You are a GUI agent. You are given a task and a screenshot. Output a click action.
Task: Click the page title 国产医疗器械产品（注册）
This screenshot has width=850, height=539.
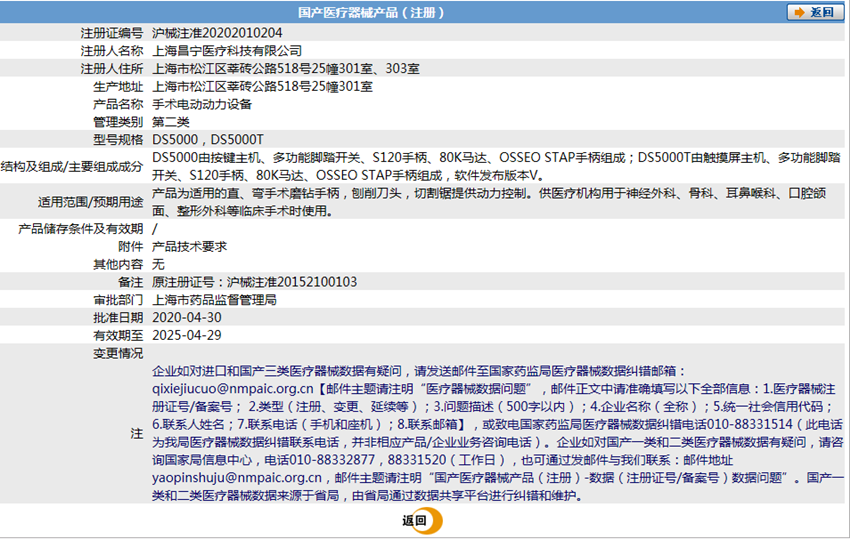click(371, 12)
